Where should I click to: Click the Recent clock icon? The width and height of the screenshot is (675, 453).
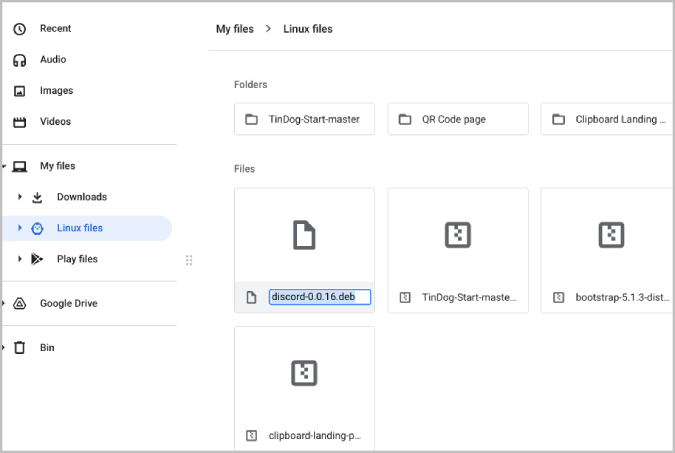click(19, 29)
